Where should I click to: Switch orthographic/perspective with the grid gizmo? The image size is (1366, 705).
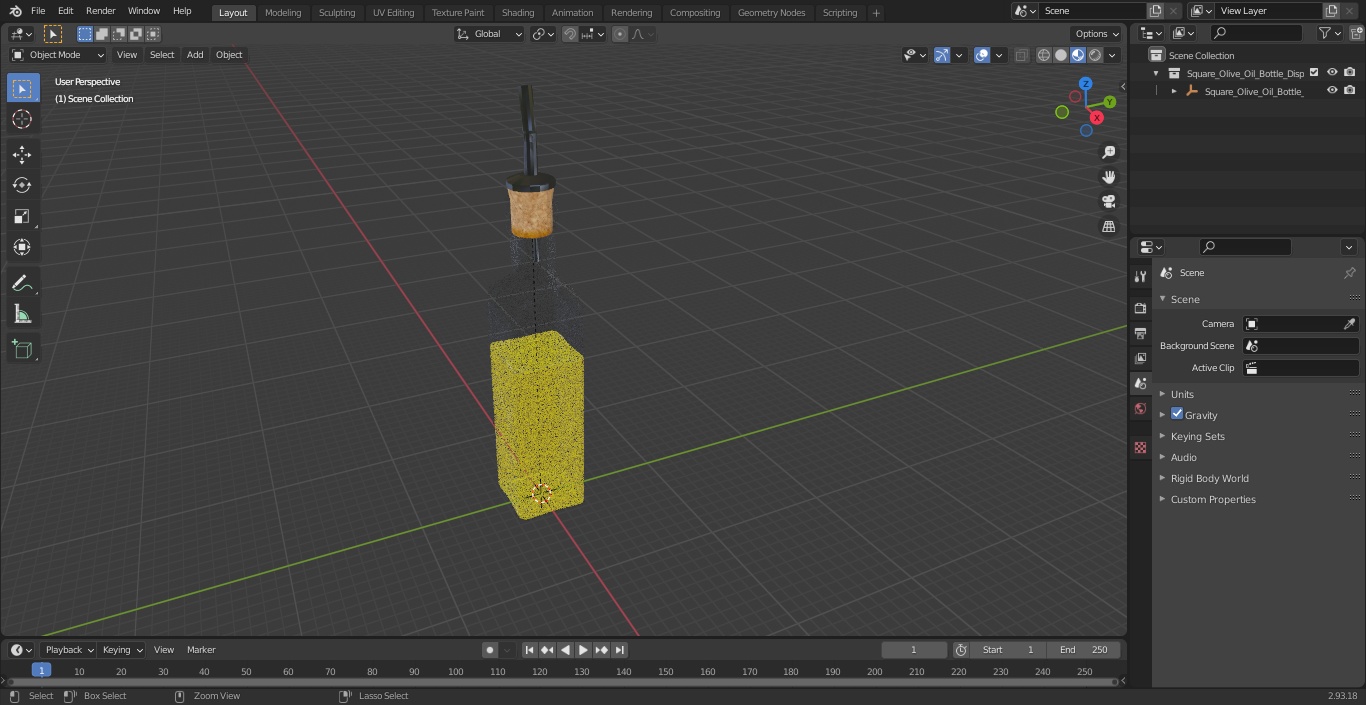click(1108, 226)
